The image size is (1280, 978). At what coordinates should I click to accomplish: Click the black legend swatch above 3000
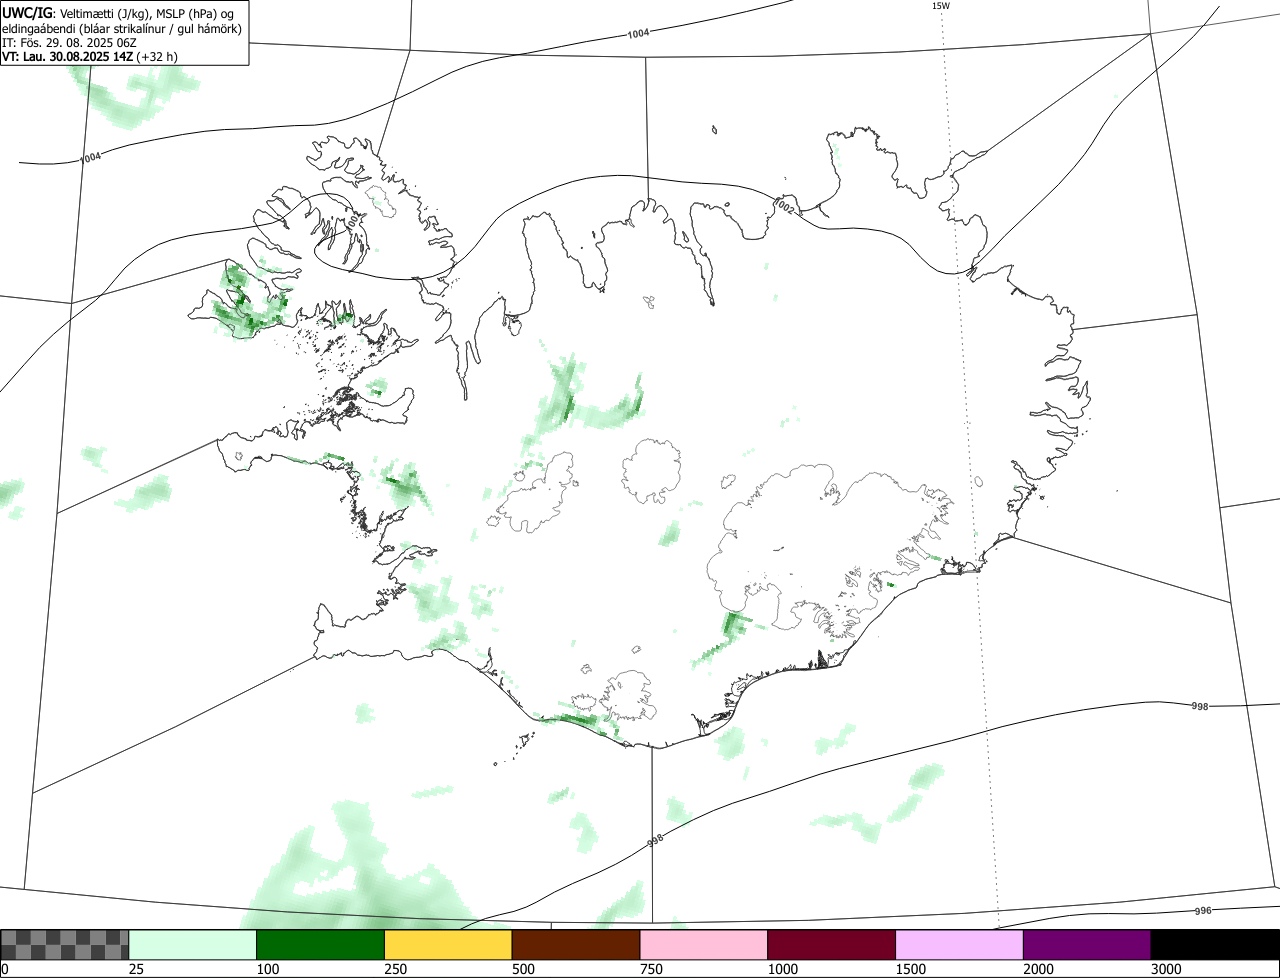click(1215, 945)
